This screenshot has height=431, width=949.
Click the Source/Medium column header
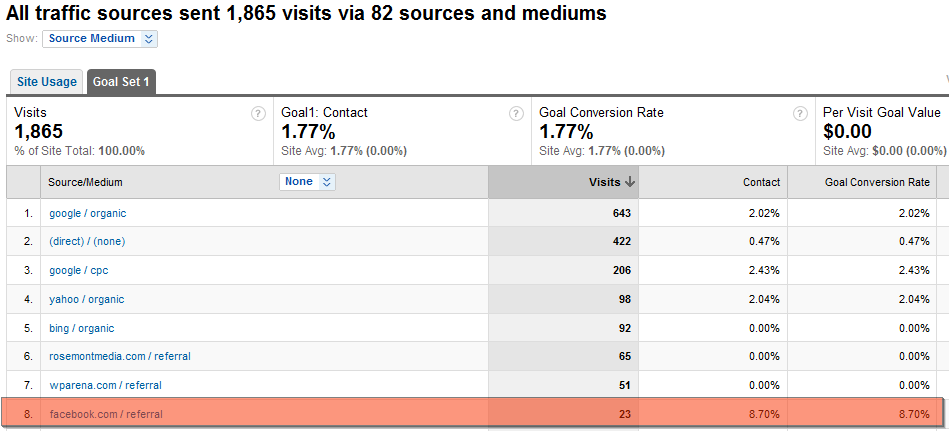click(85, 182)
